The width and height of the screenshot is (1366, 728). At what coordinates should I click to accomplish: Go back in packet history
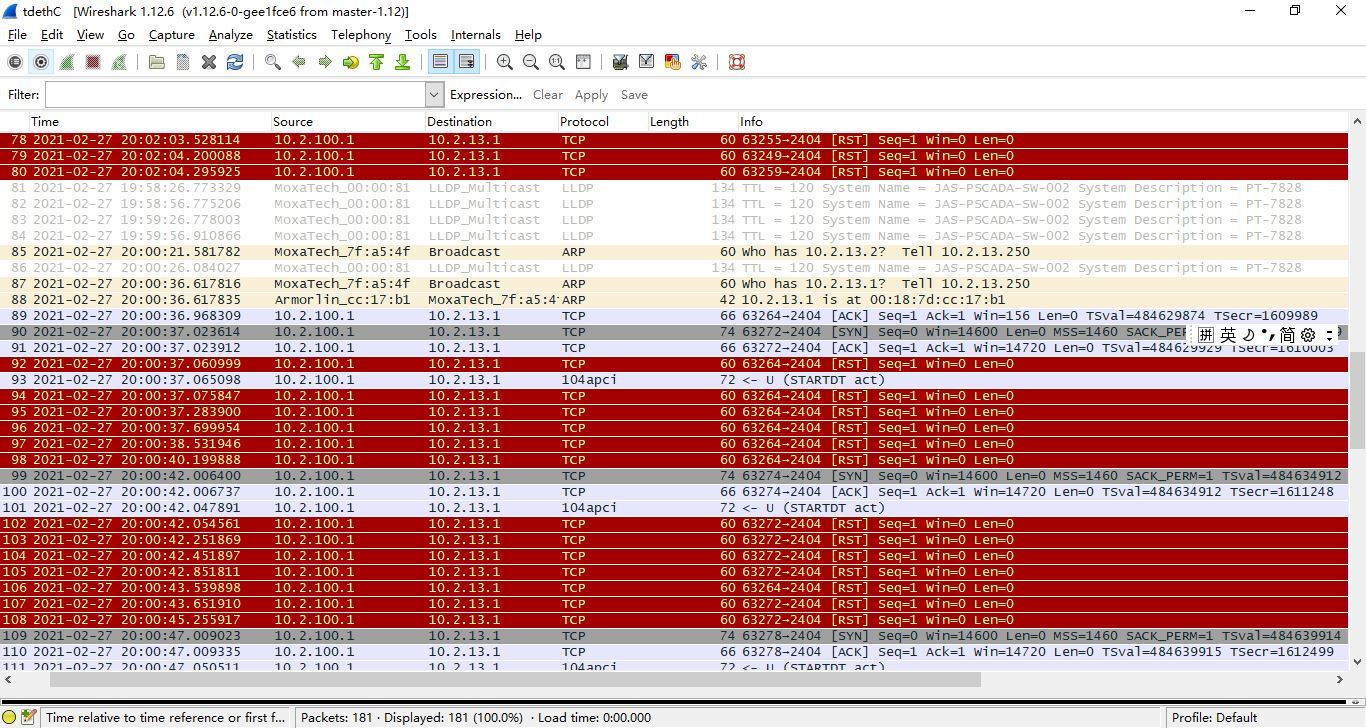(x=299, y=62)
